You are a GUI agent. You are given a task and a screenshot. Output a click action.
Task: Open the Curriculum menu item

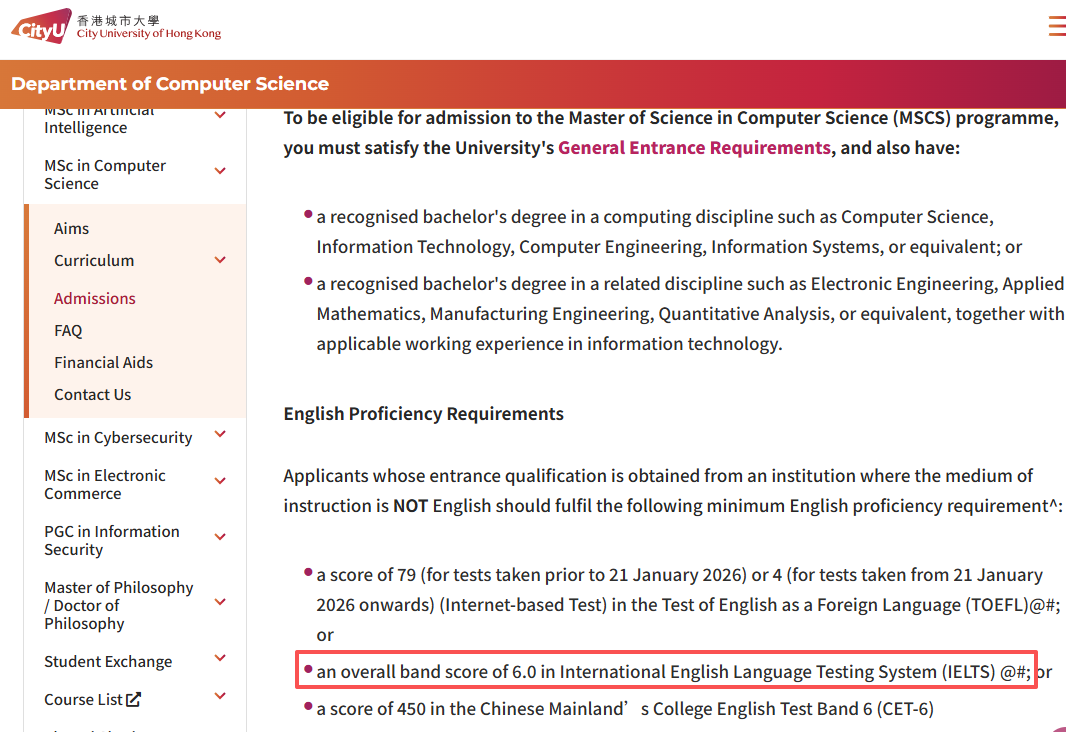click(94, 260)
